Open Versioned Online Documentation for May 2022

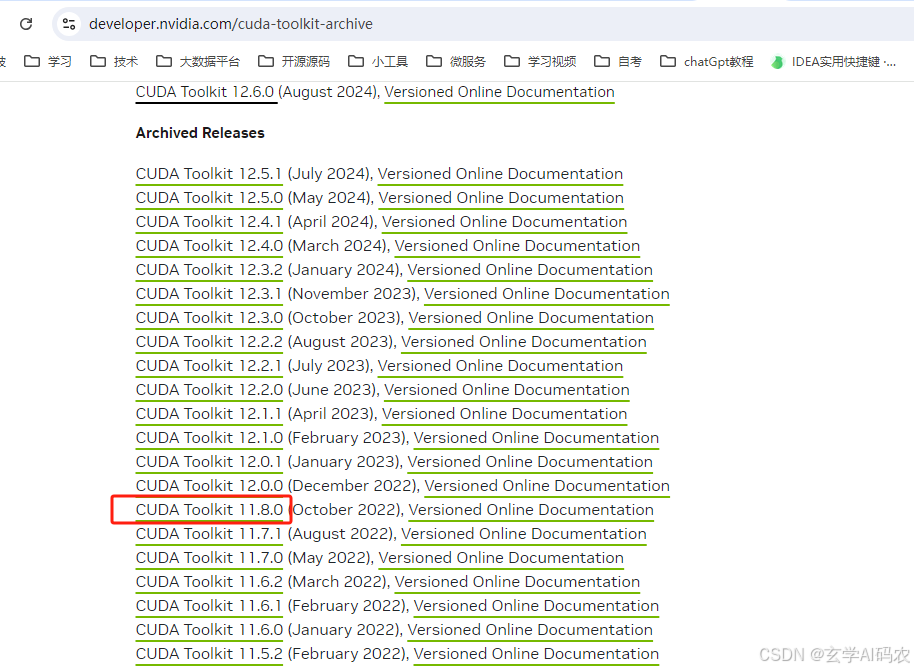coord(501,557)
